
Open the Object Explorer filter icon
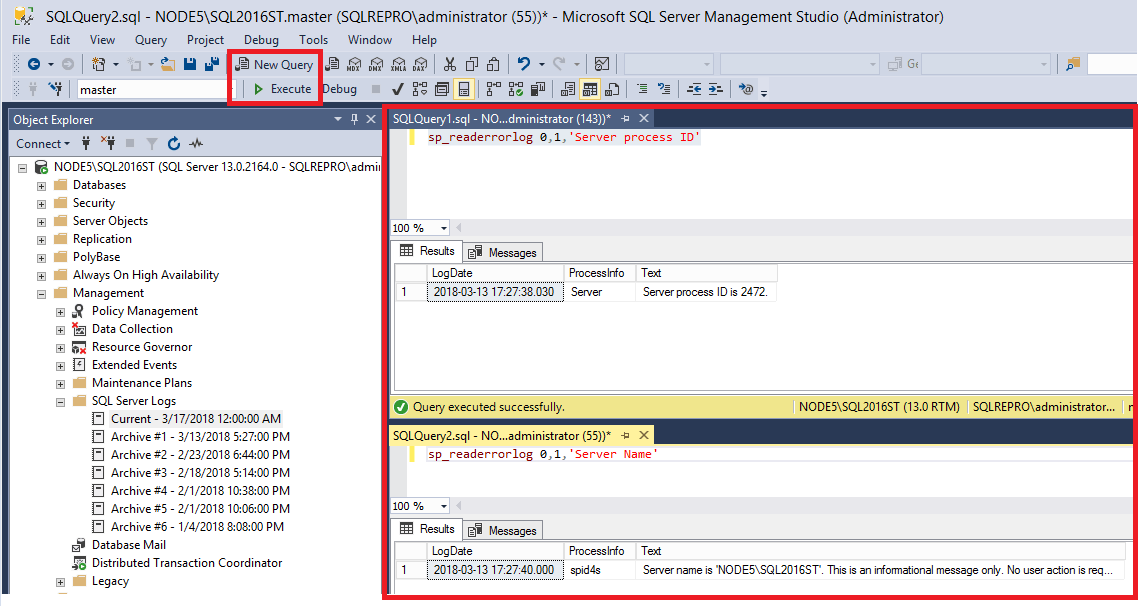click(x=152, y=143)
